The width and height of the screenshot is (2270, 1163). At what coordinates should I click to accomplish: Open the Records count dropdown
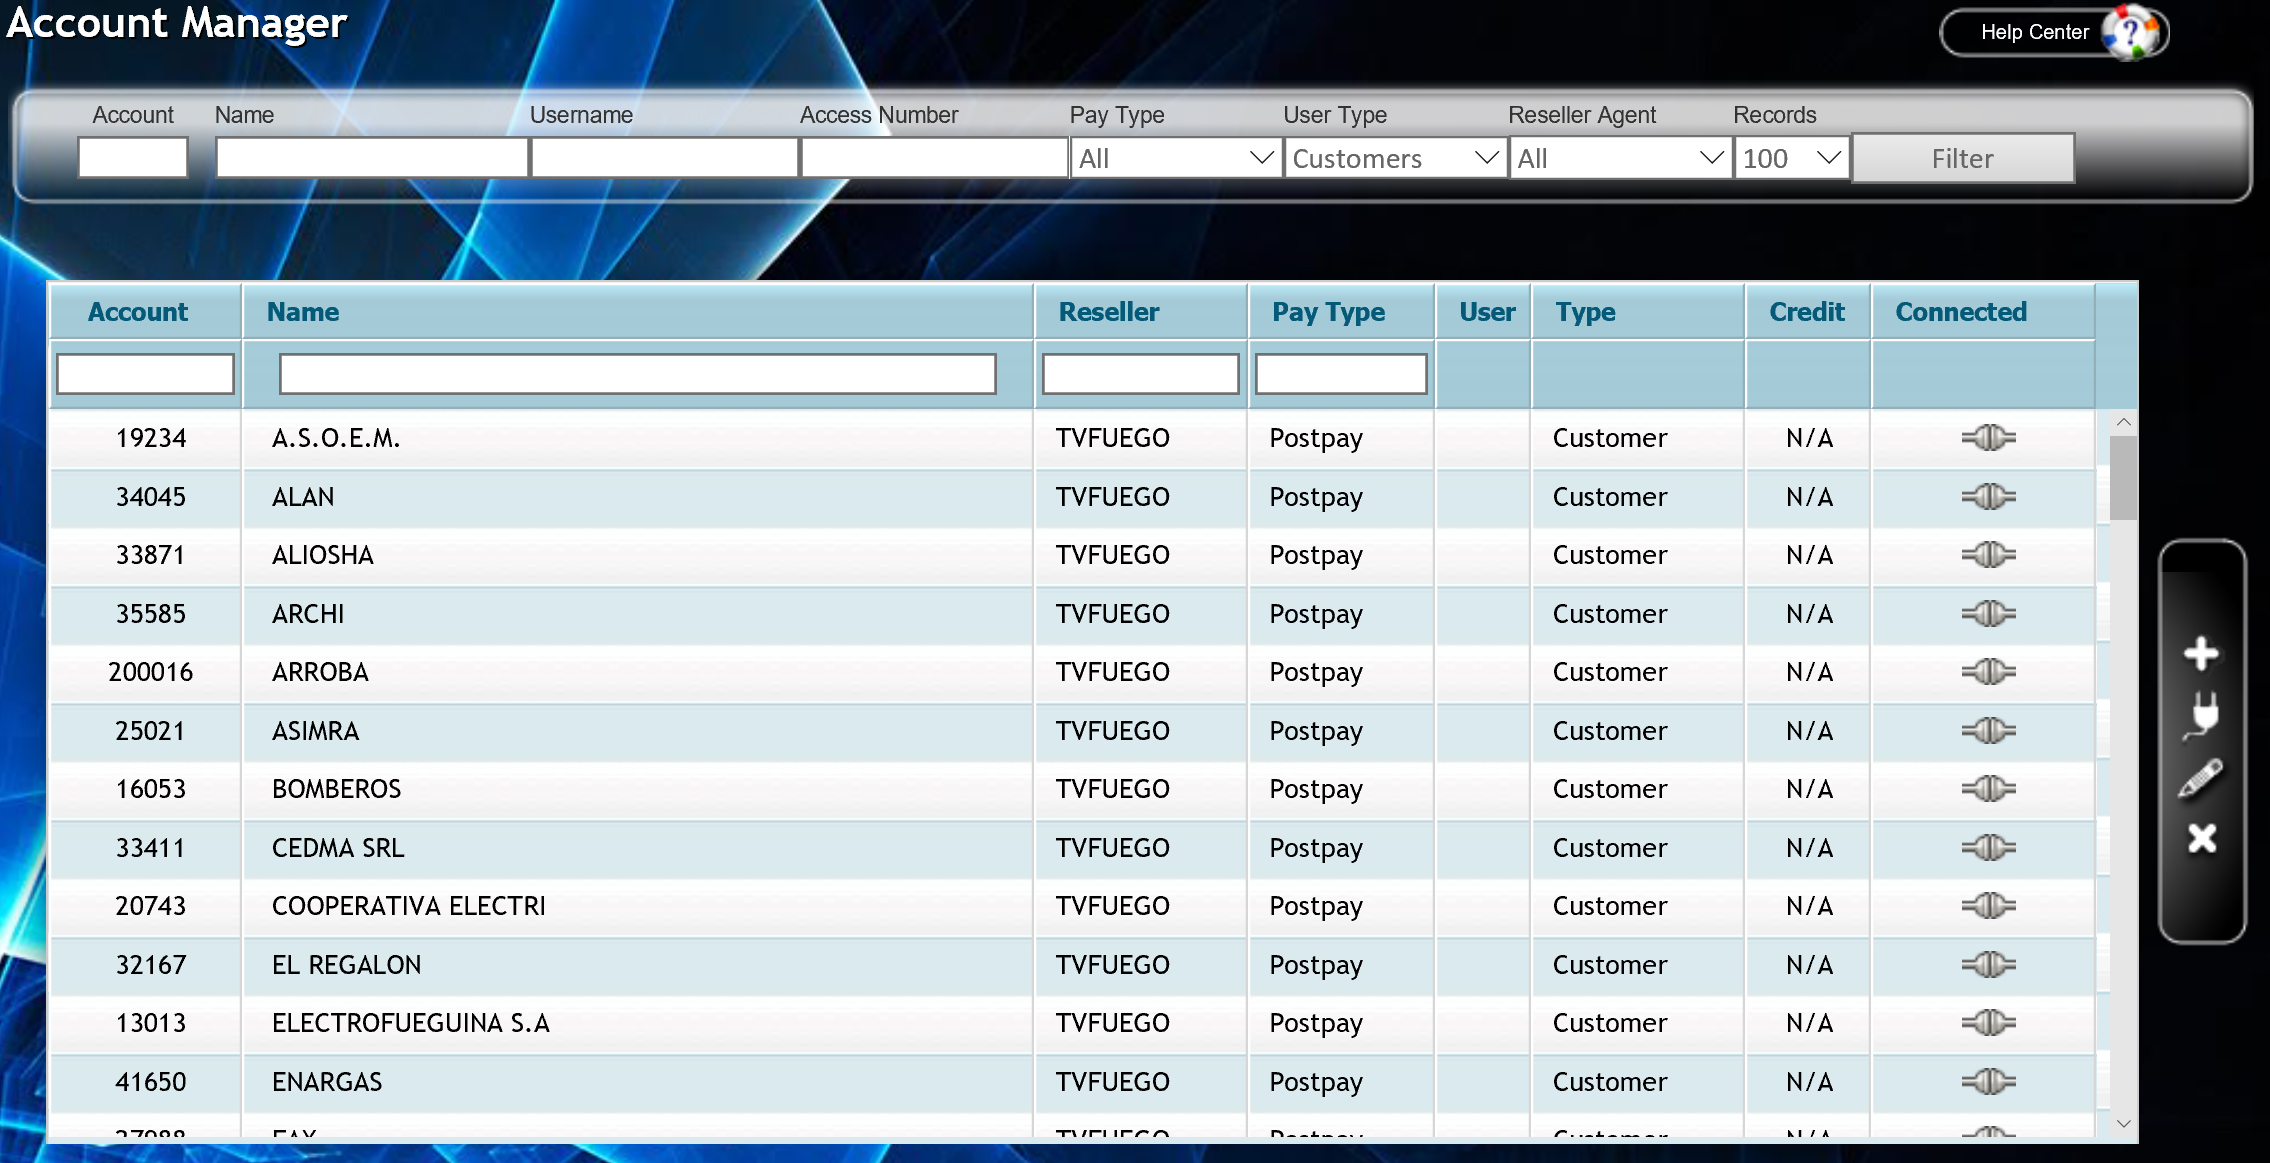1792,158
